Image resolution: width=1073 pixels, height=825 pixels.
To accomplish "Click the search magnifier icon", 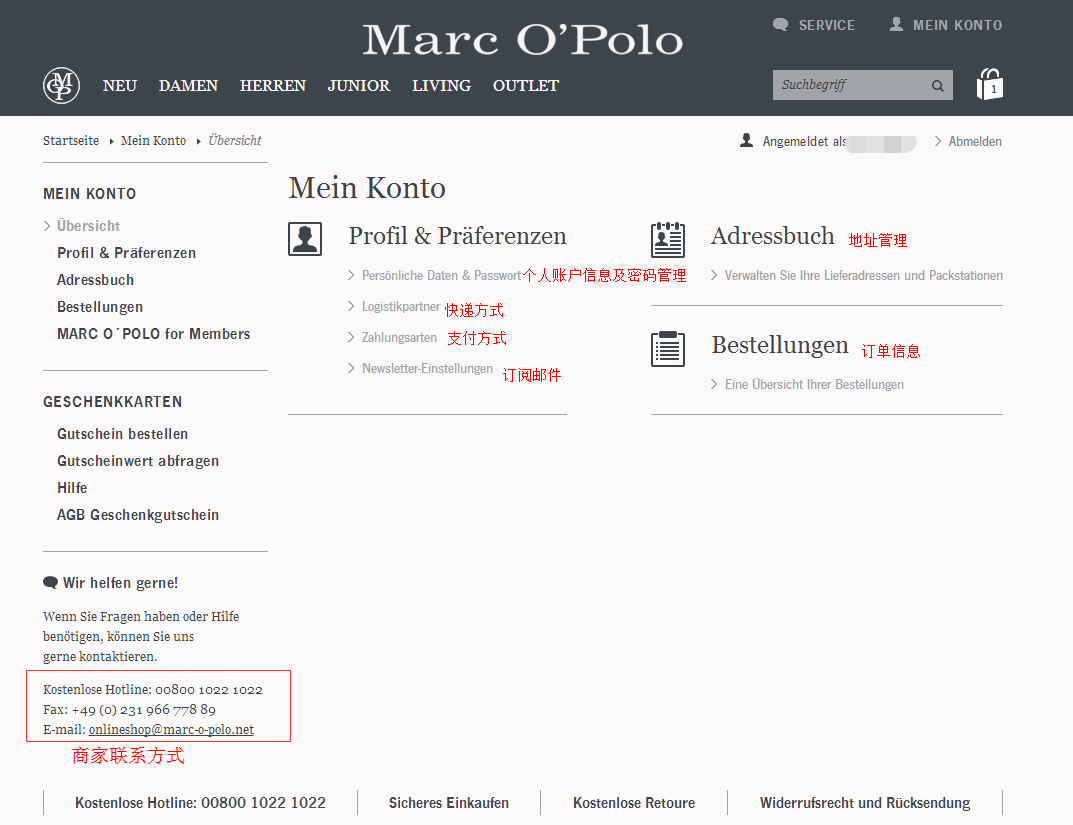I will 937,86.
